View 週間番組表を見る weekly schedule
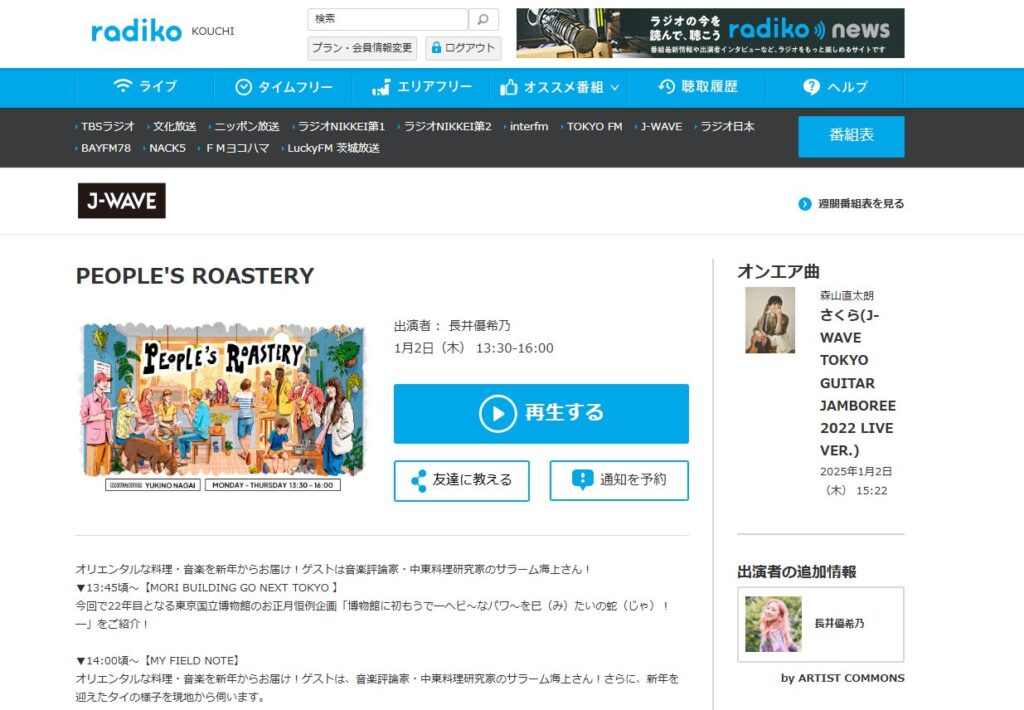The width and height of the screenshot is (1024, 710). (852, 204)
